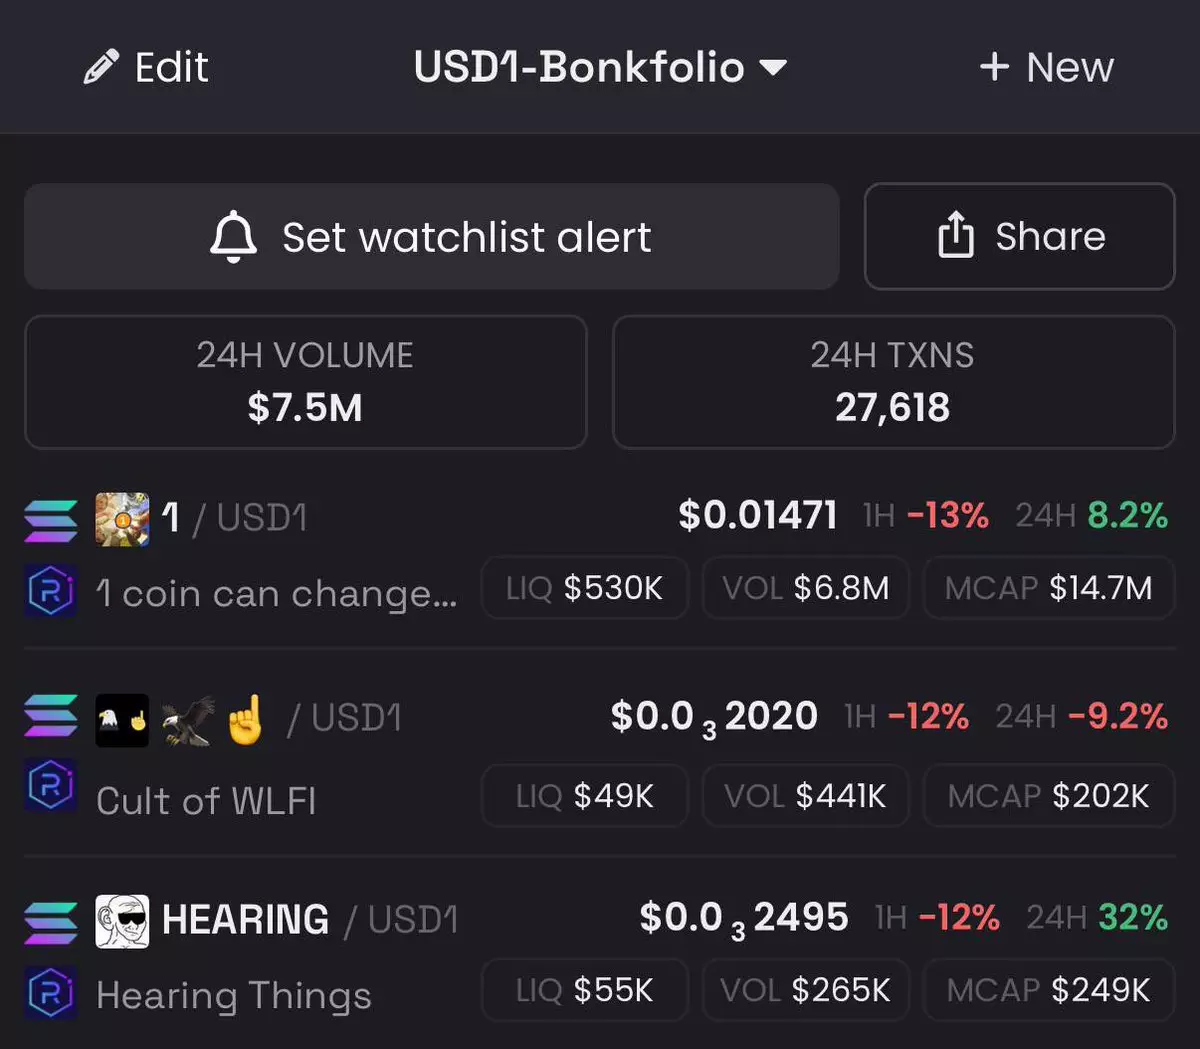Click the Solana icon on the HEARING row
The image size is (1200, 1049).
coord(51,923)
